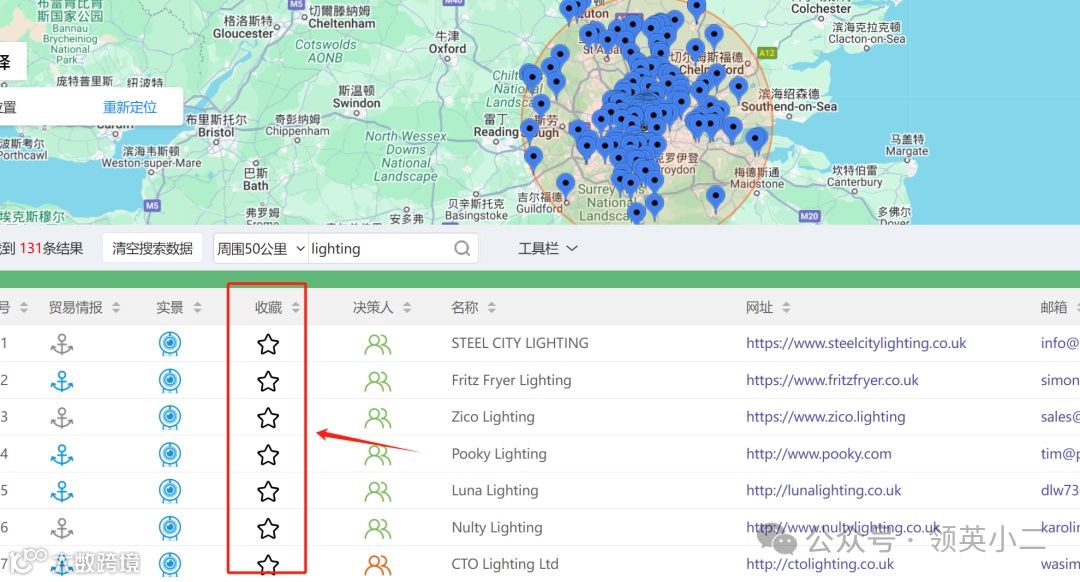The image size is (1080, 582).
Task: Click the search magnifier icon
Action: pyautogui.click(x=462, y=248)
